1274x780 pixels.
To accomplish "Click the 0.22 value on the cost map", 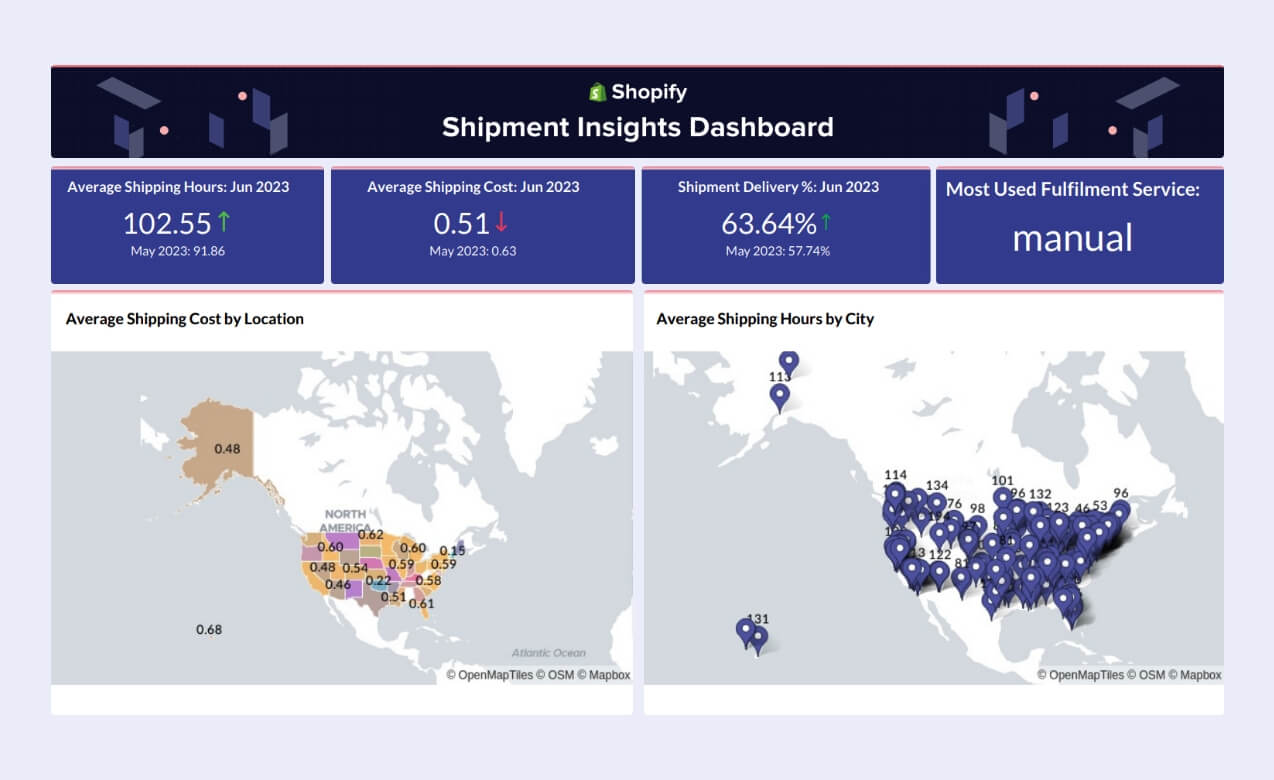I will pos(378,580).
